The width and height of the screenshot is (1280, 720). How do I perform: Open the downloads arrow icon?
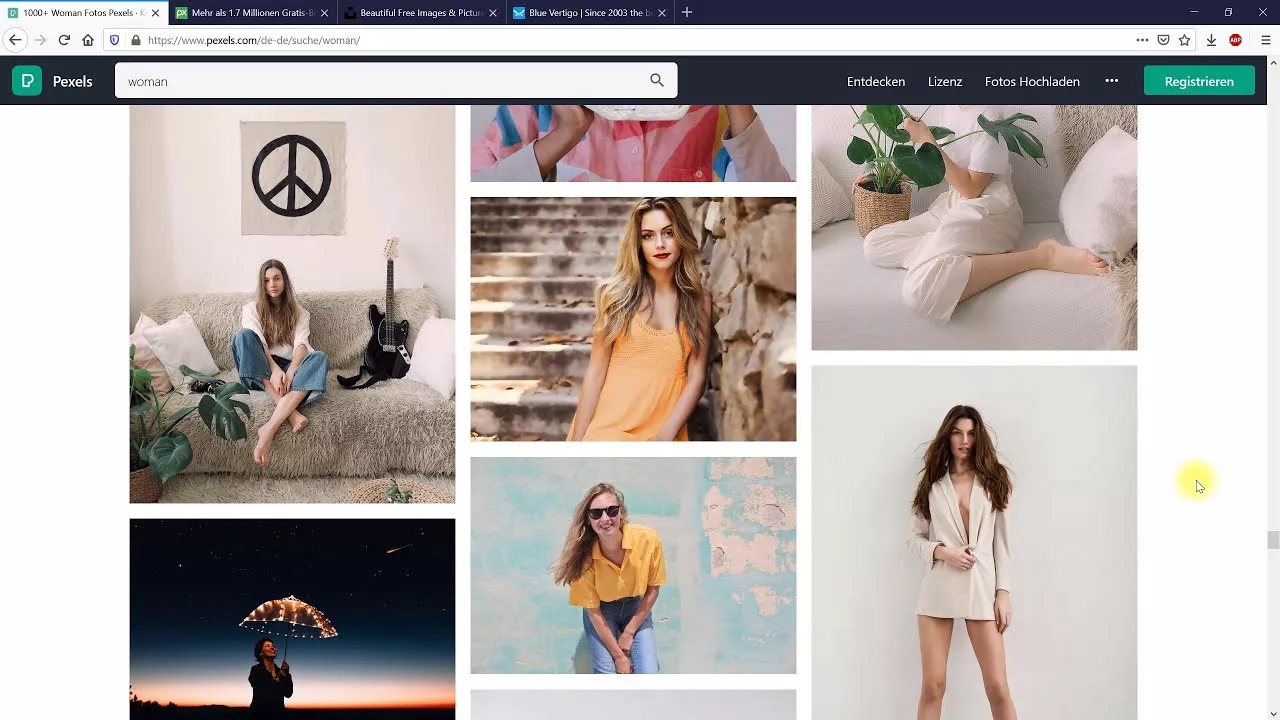[x=1211, y=40]
